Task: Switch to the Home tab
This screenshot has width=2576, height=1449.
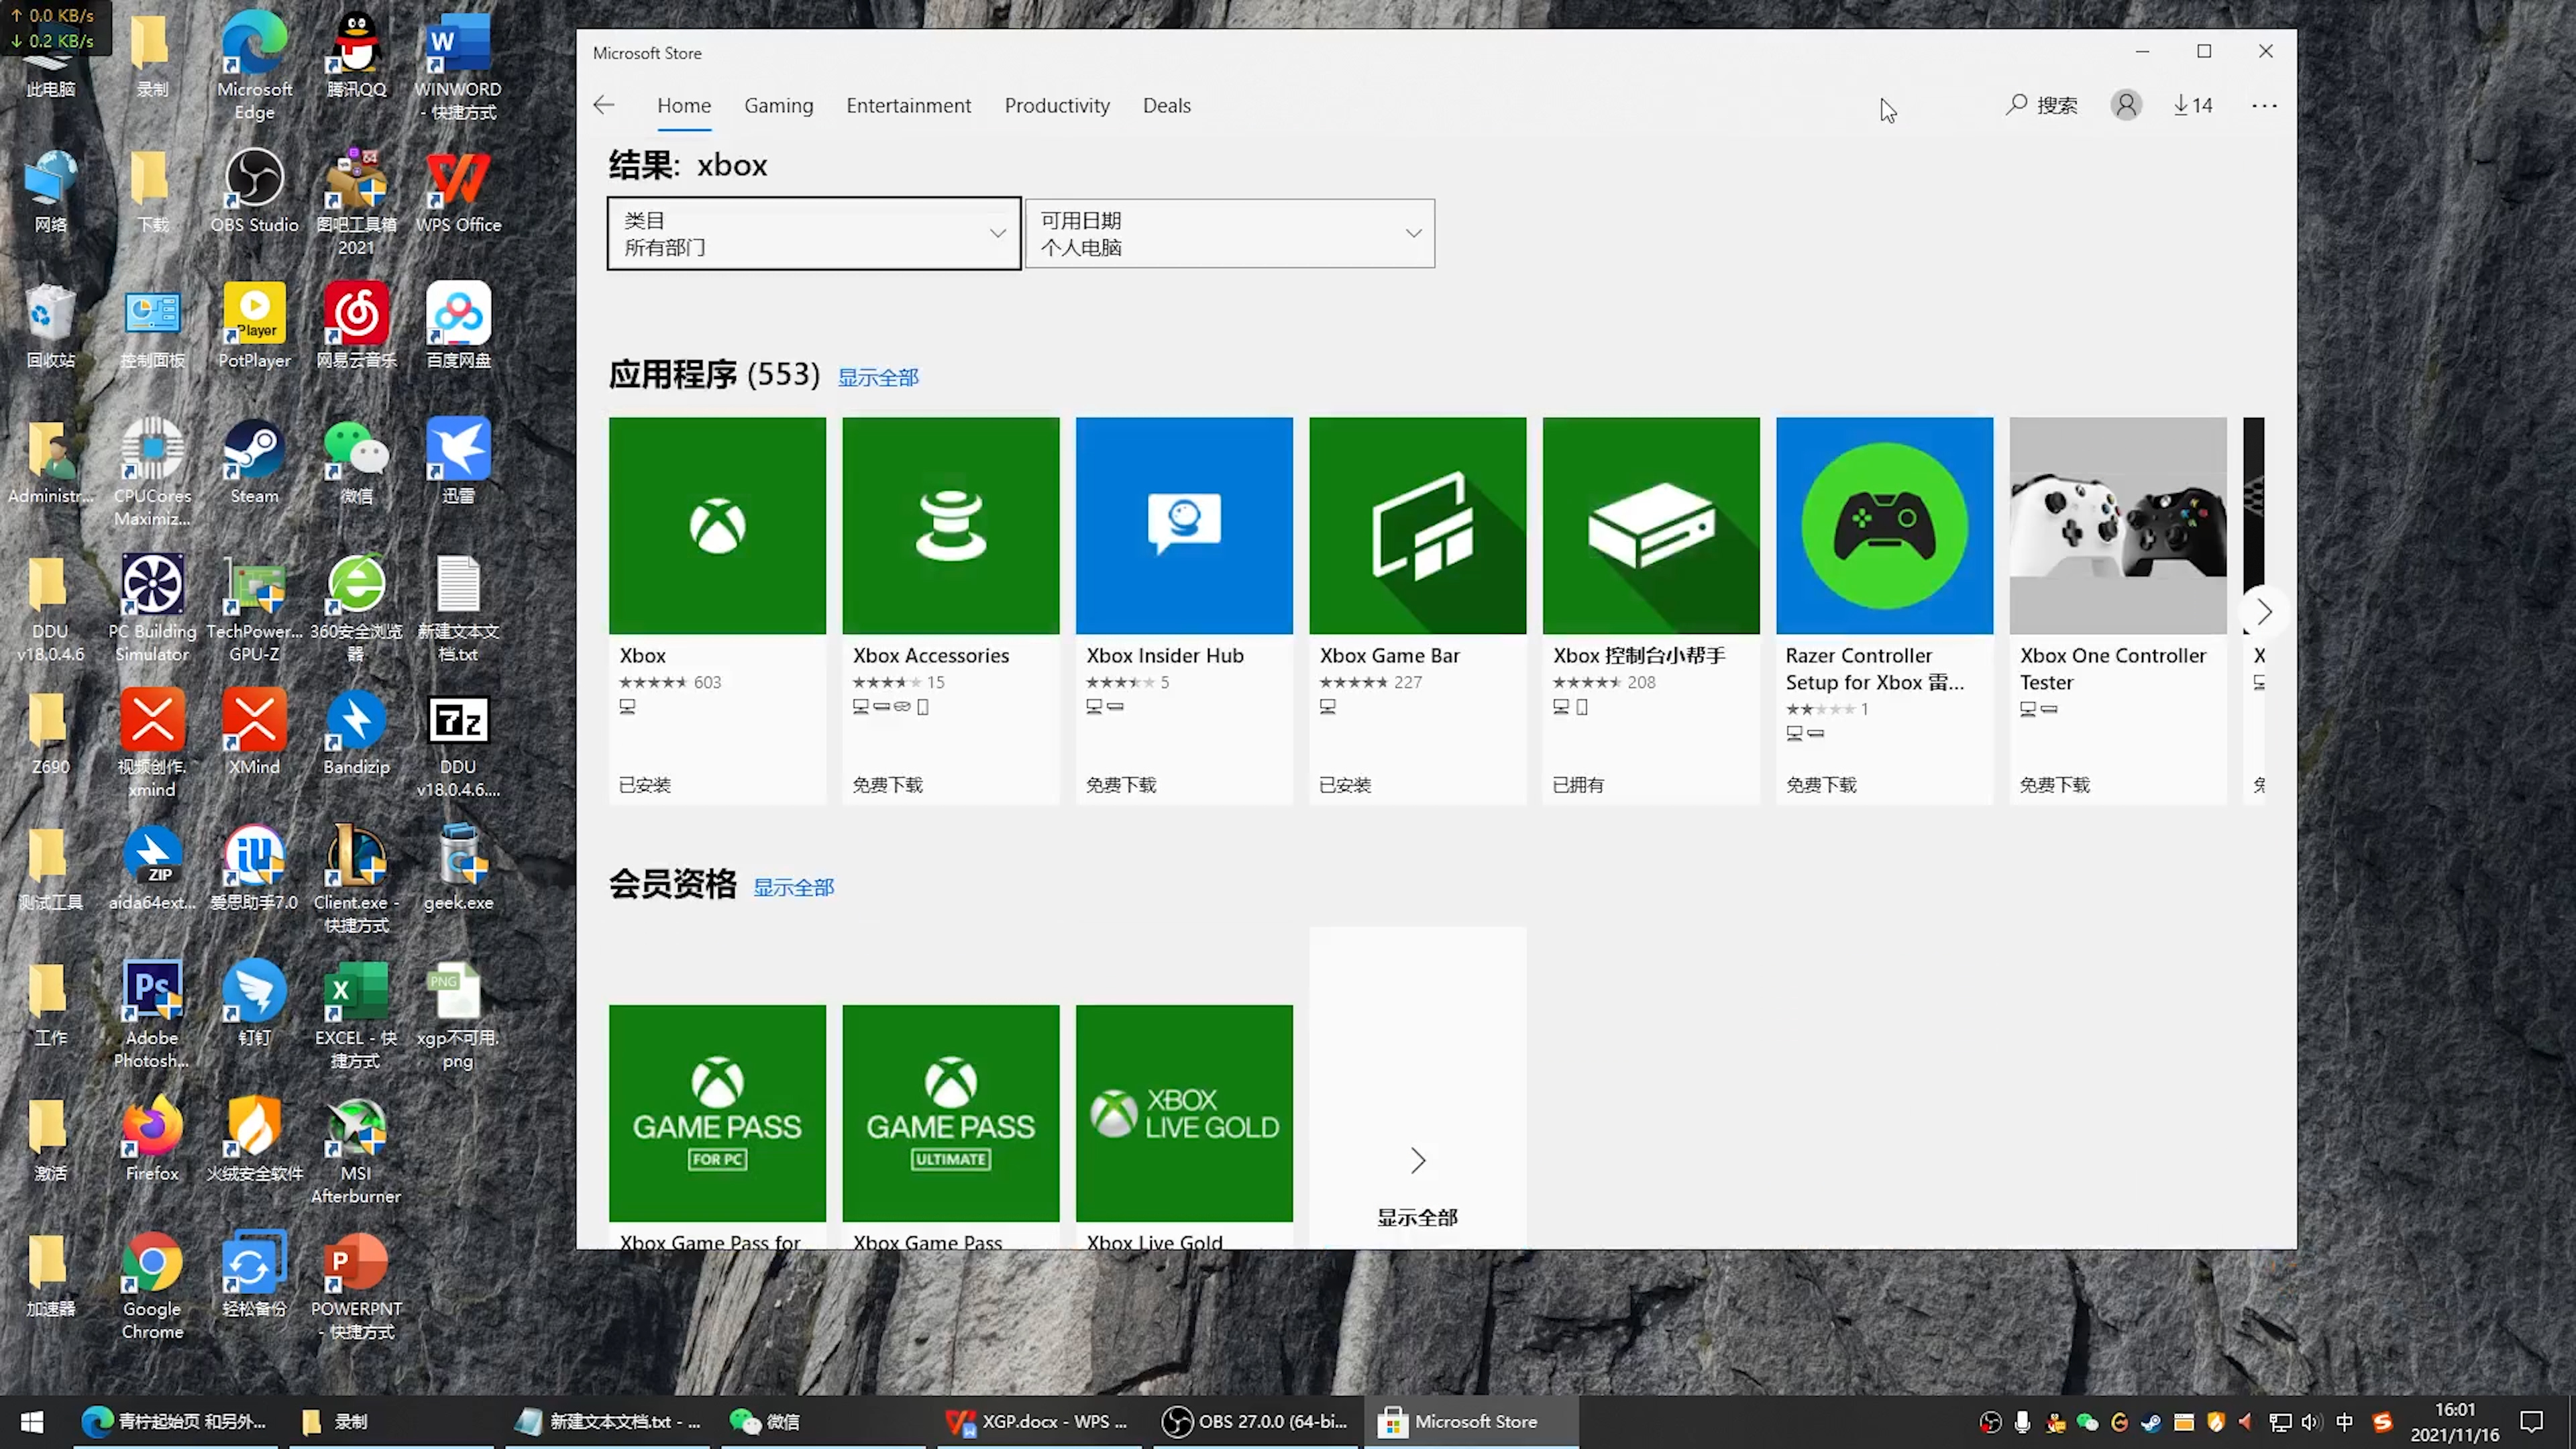Action: coord(684,105)
